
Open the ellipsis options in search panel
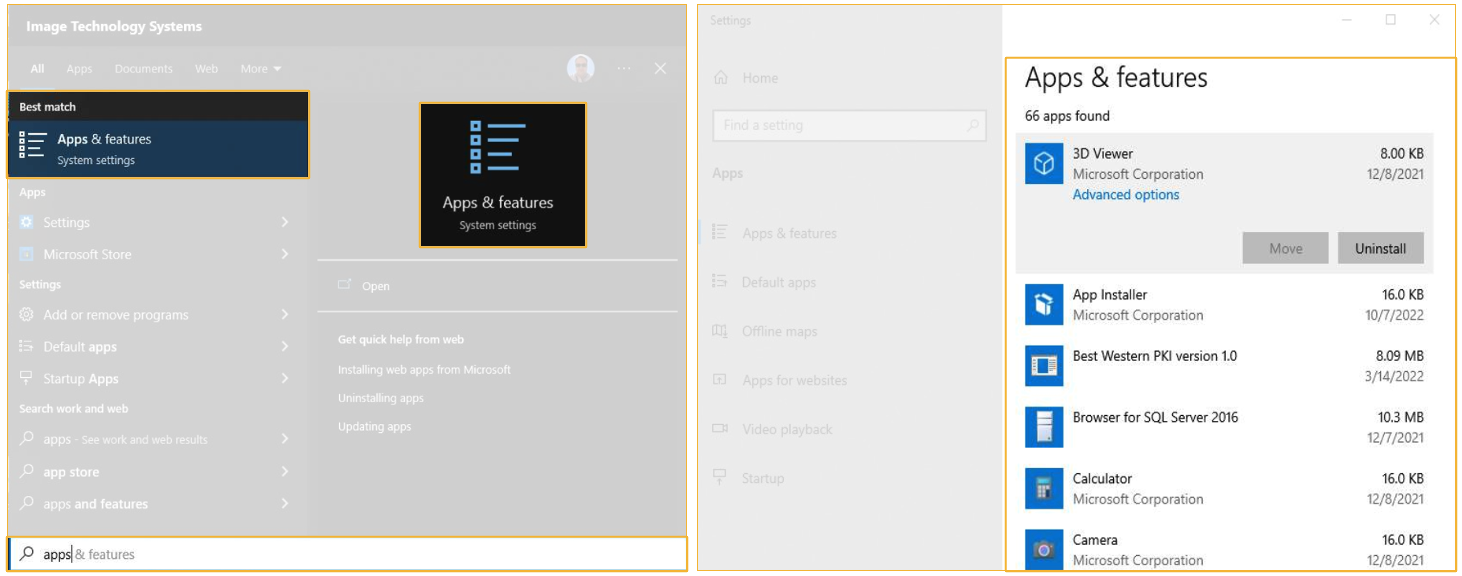[x=624, y=68]
